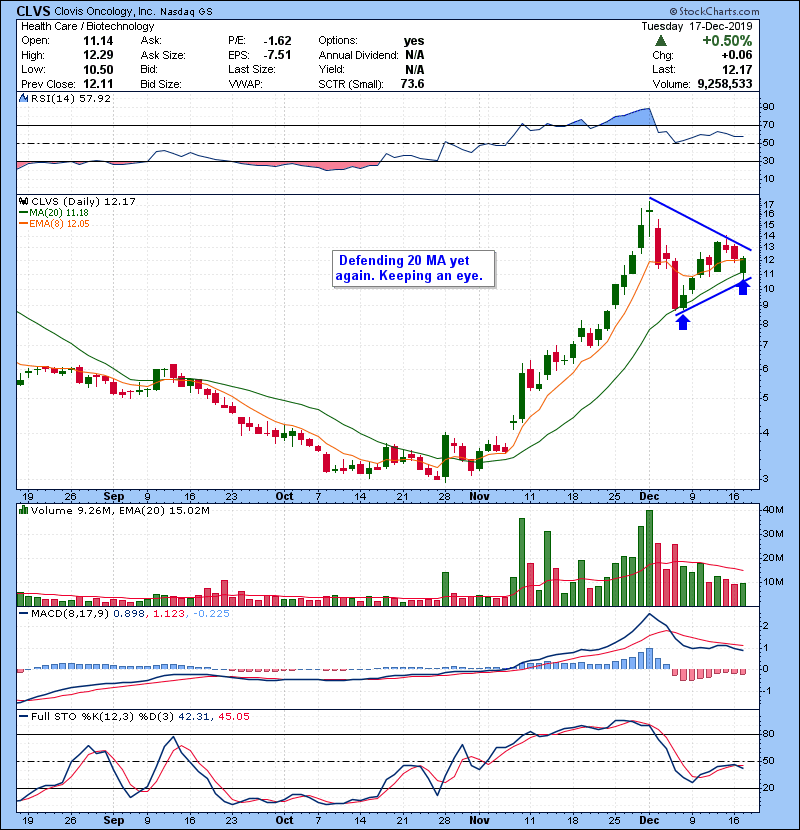Click the Ask Size label
The height and width of the screenshot is (830, 800).
point(163,55)
